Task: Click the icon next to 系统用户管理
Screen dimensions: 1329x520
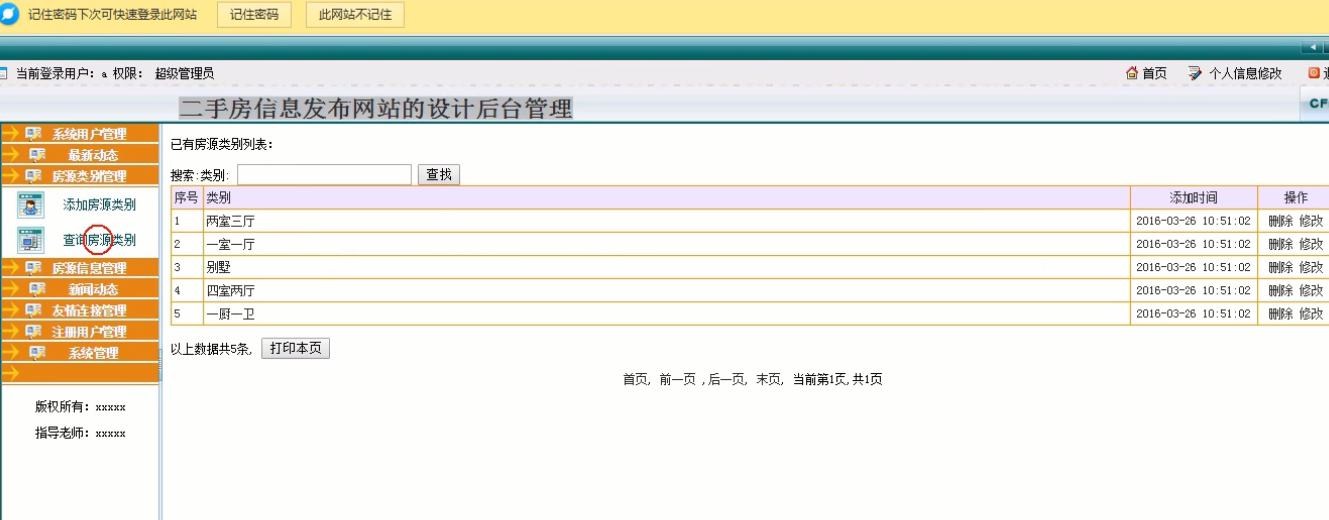Action: pos(34,134)
